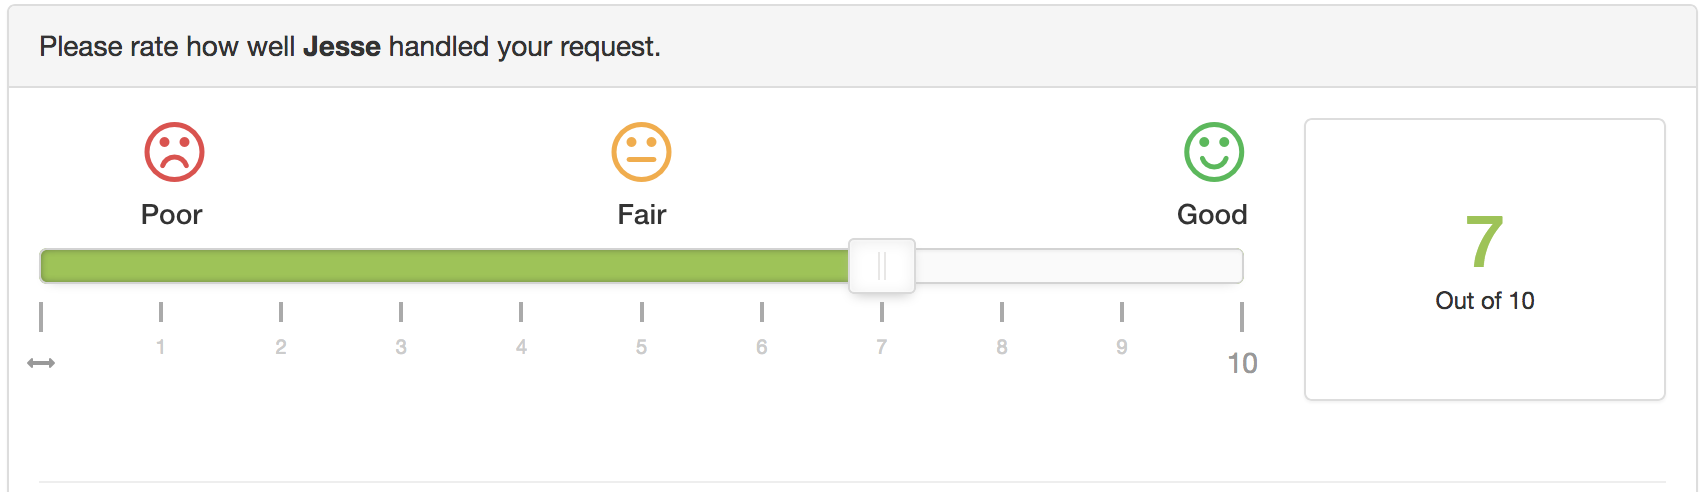Click the orange neutral face icon

click(x=641, y=152)
